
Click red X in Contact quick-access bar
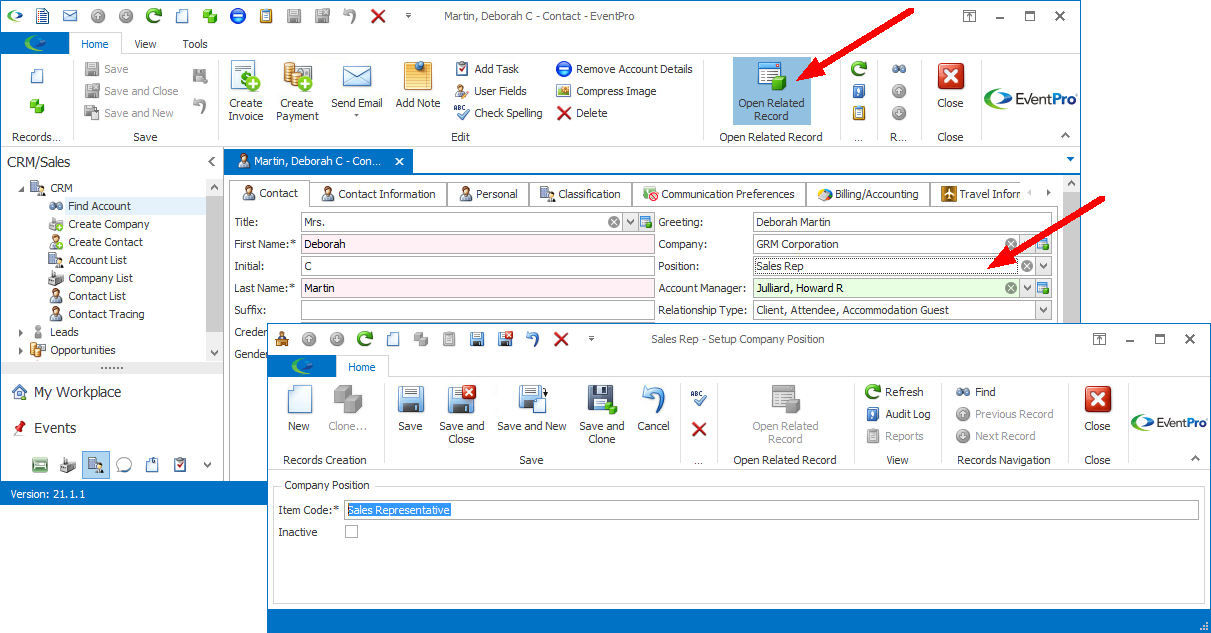[378, 16]
